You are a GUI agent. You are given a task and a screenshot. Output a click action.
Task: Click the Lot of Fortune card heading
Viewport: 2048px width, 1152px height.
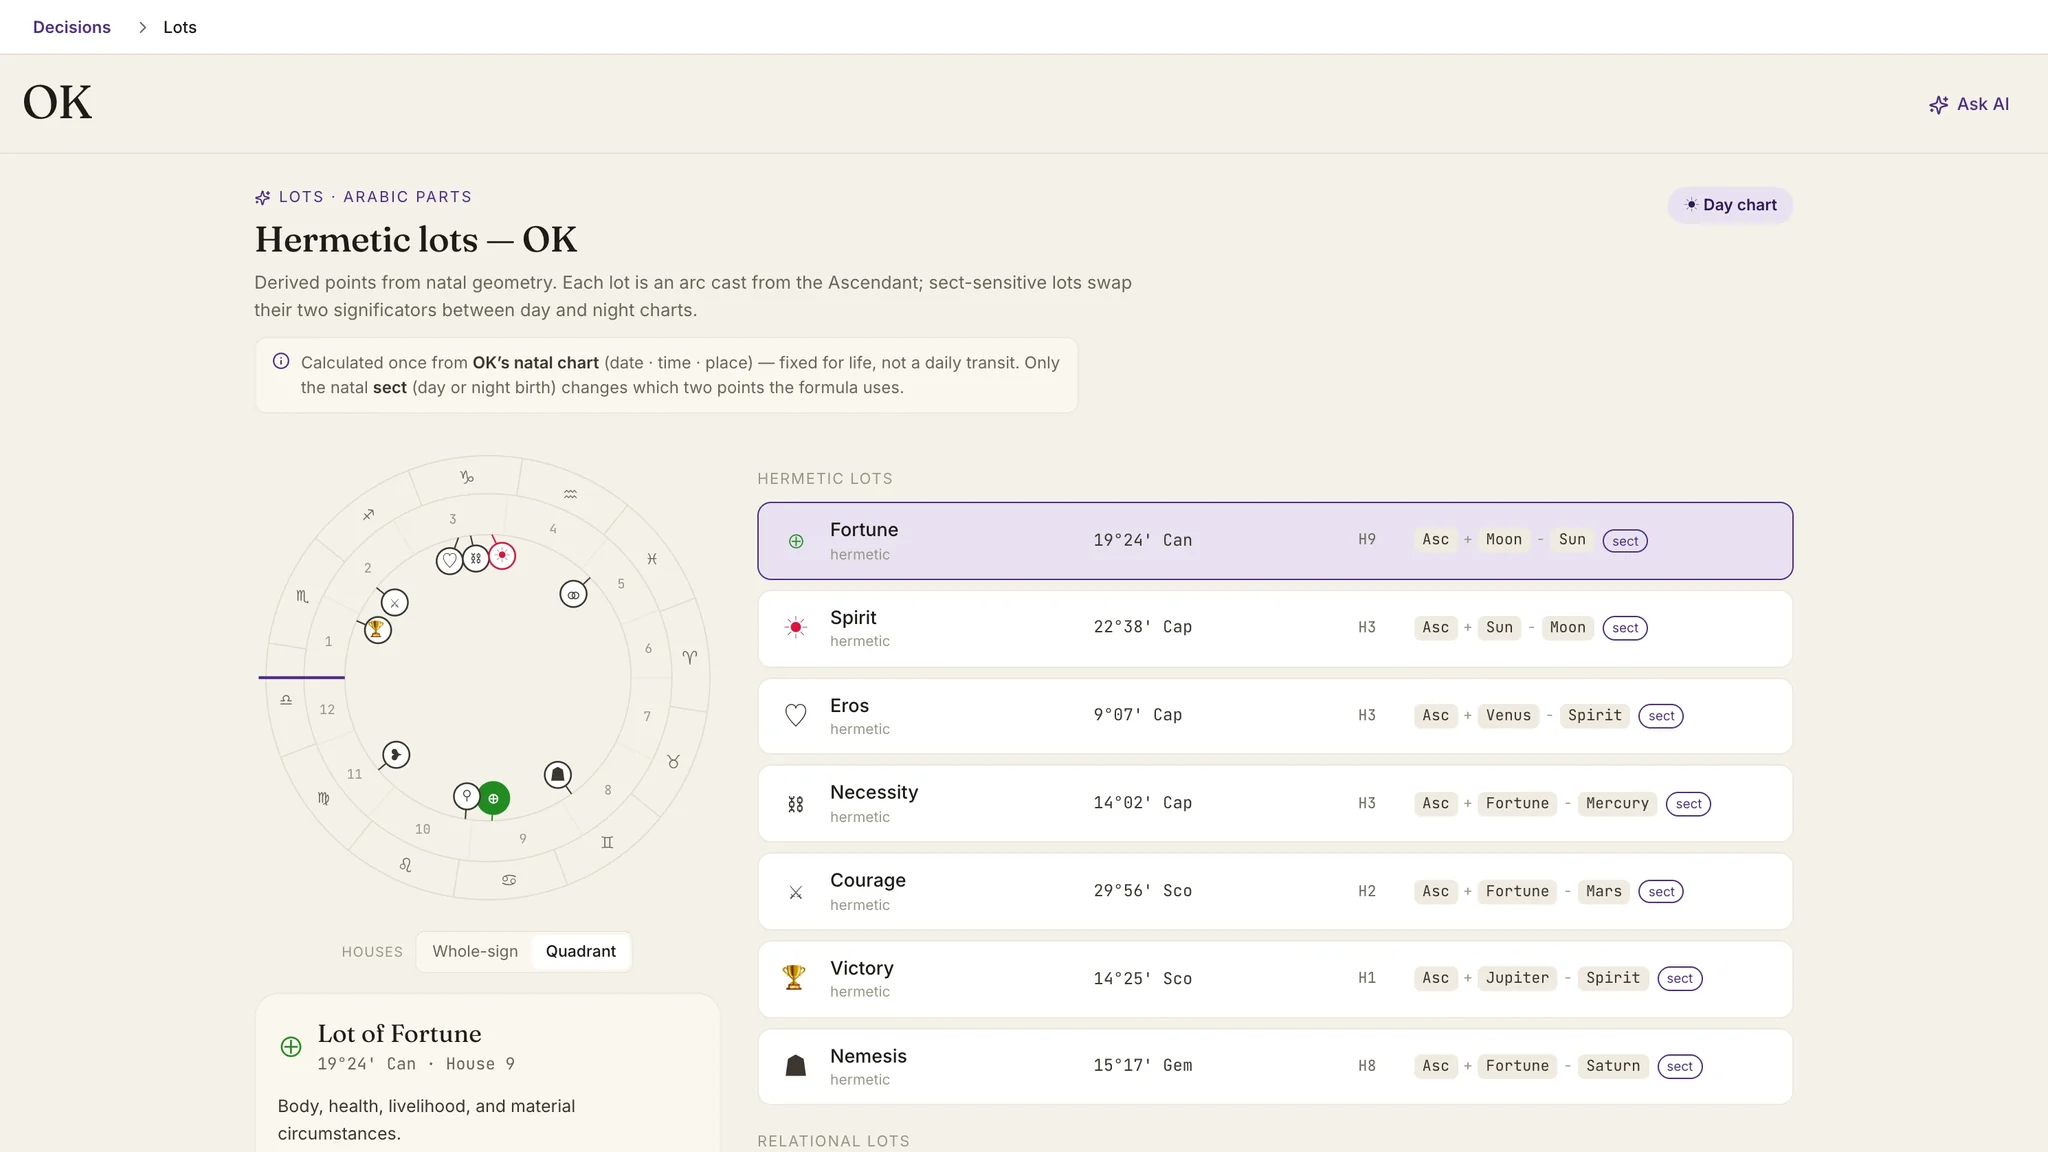pyautogui.click(x=399, y=1034)
